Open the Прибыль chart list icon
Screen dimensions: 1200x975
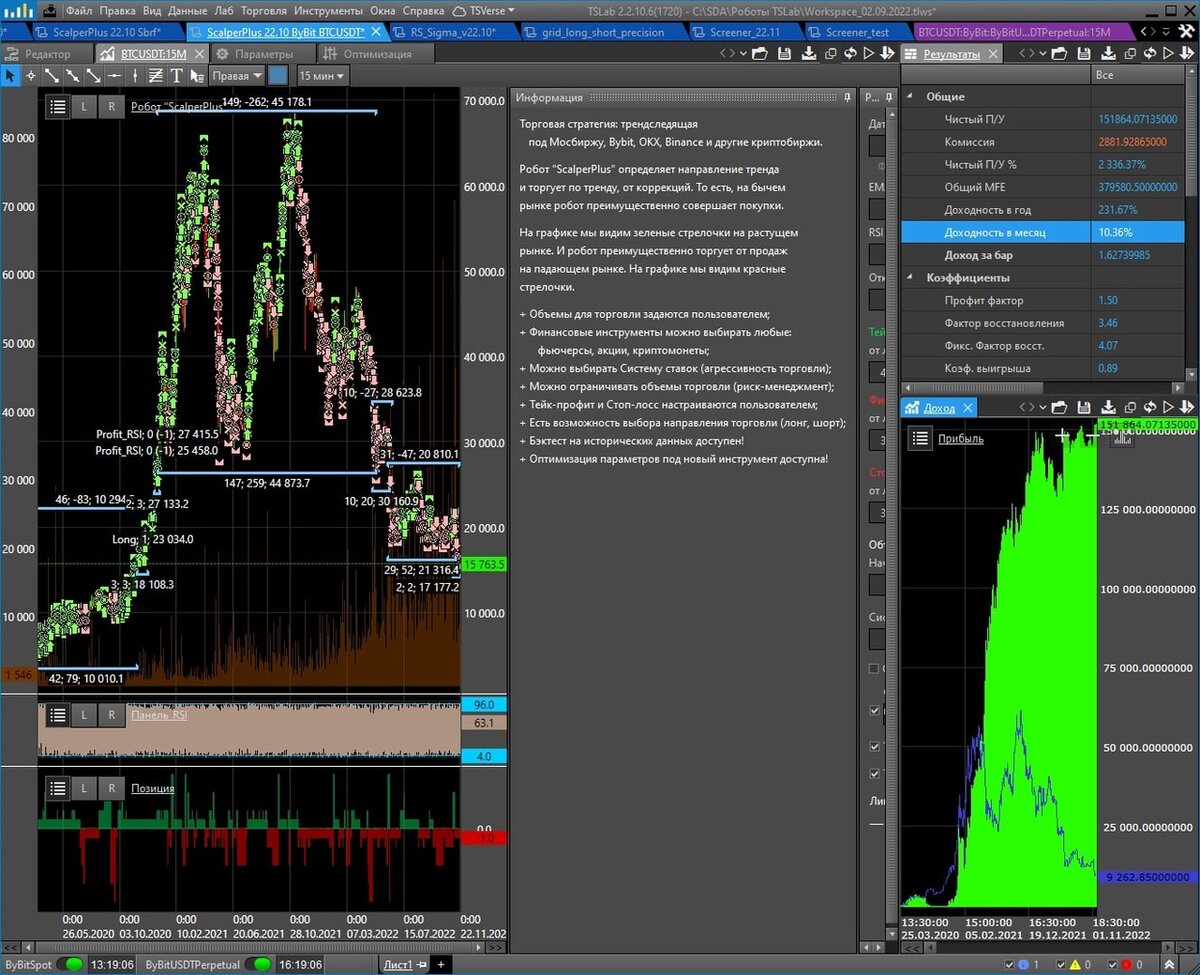click(921, 438)
